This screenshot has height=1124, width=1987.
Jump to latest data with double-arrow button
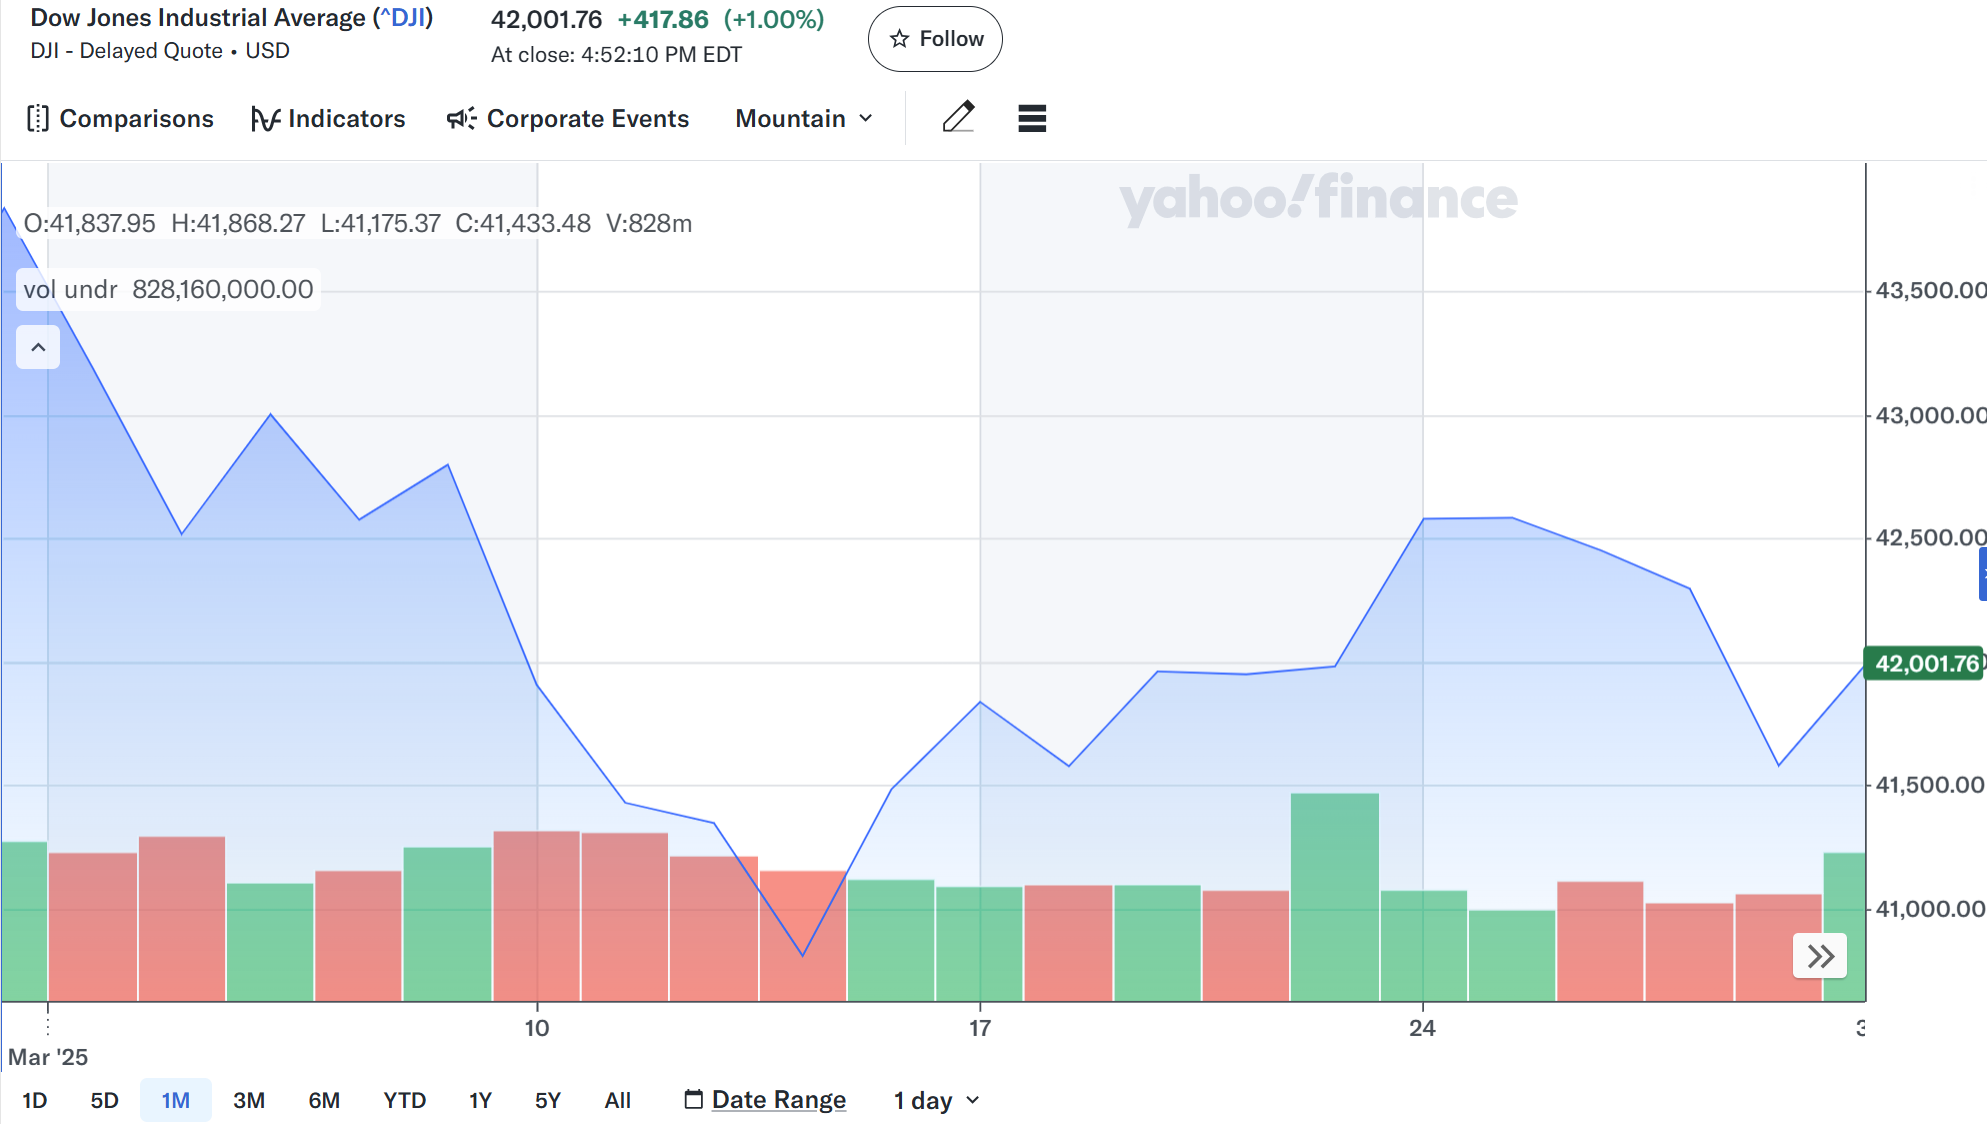pyautogui.click(x=1820, y=956)
